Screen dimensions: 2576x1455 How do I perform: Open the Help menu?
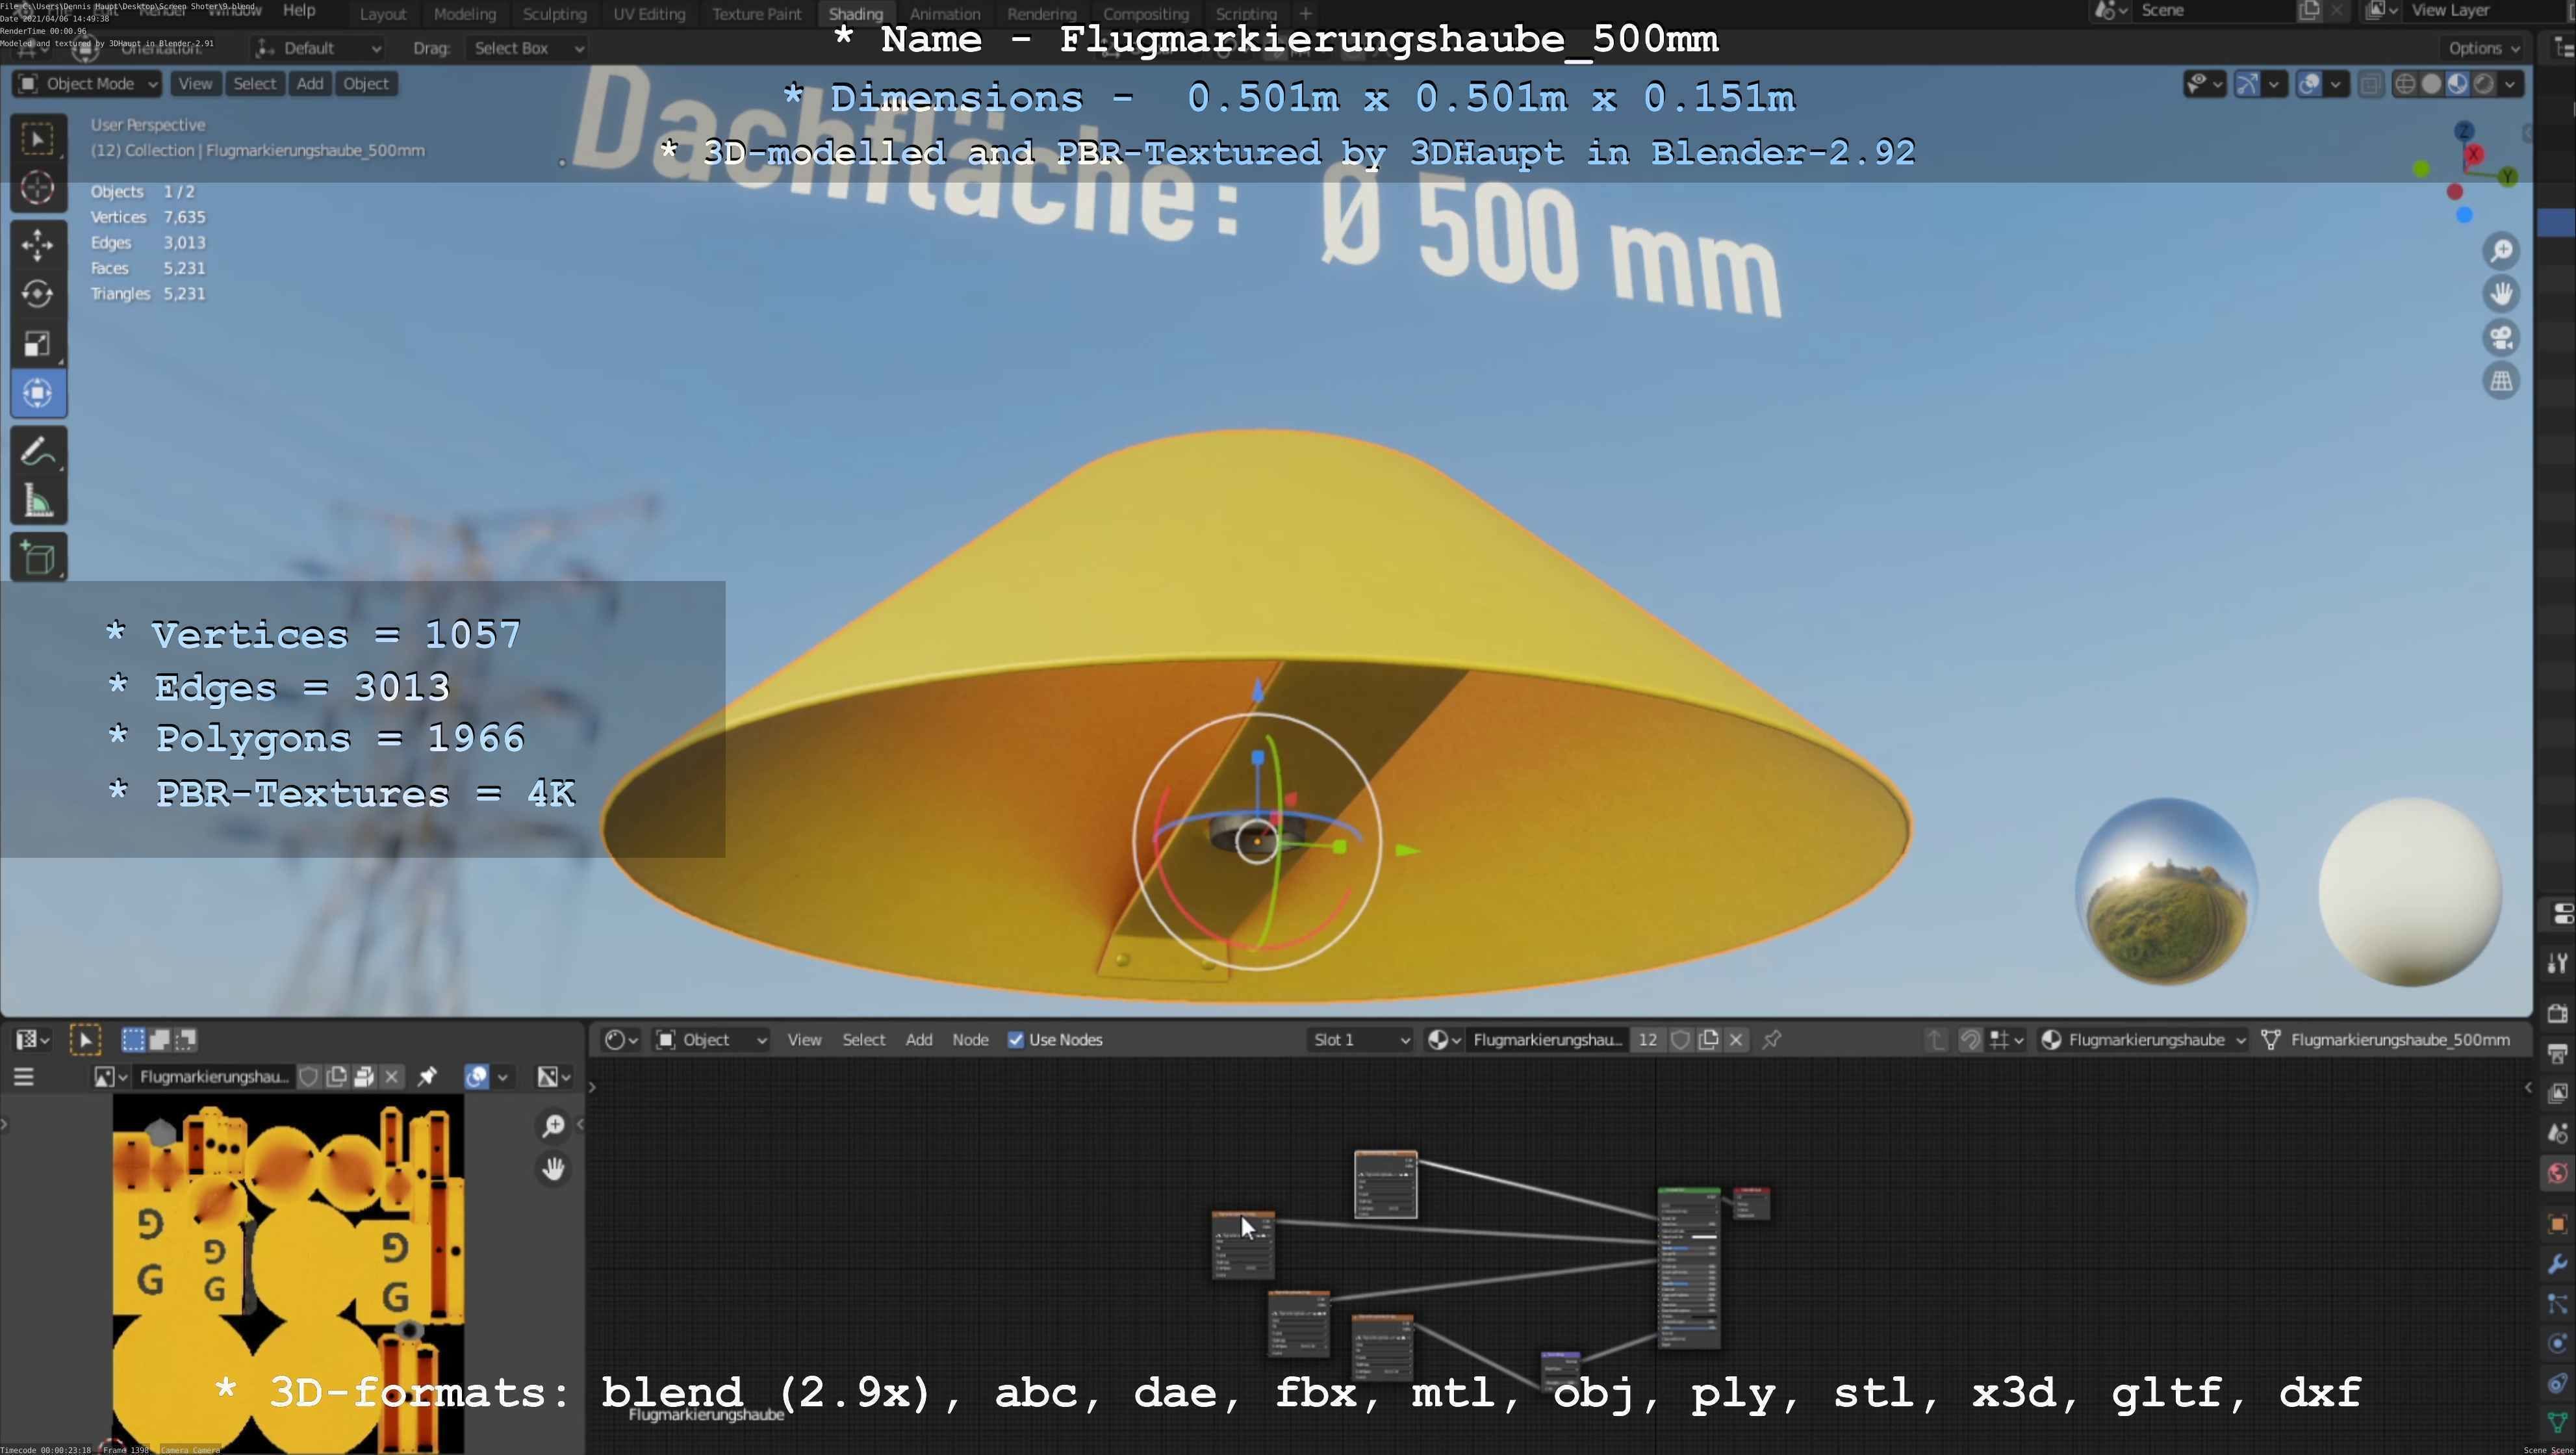[299, 11]
